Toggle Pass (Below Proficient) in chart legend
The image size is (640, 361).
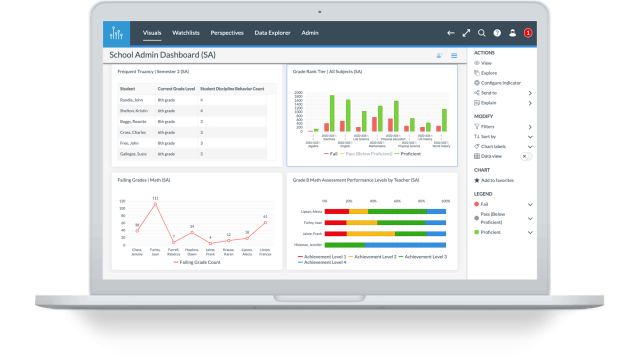[366, 154]
